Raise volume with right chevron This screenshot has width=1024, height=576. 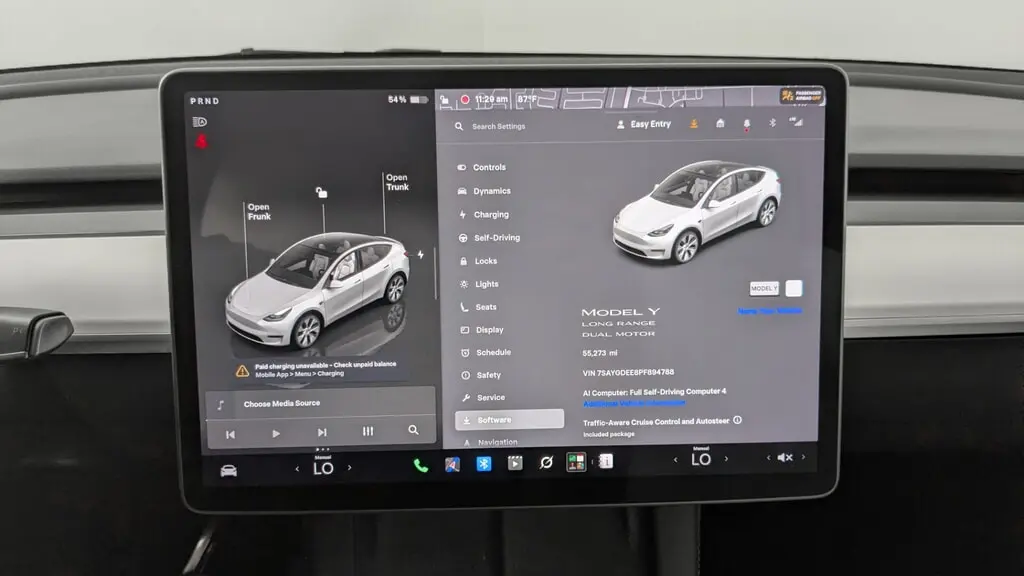click(803, 457)
